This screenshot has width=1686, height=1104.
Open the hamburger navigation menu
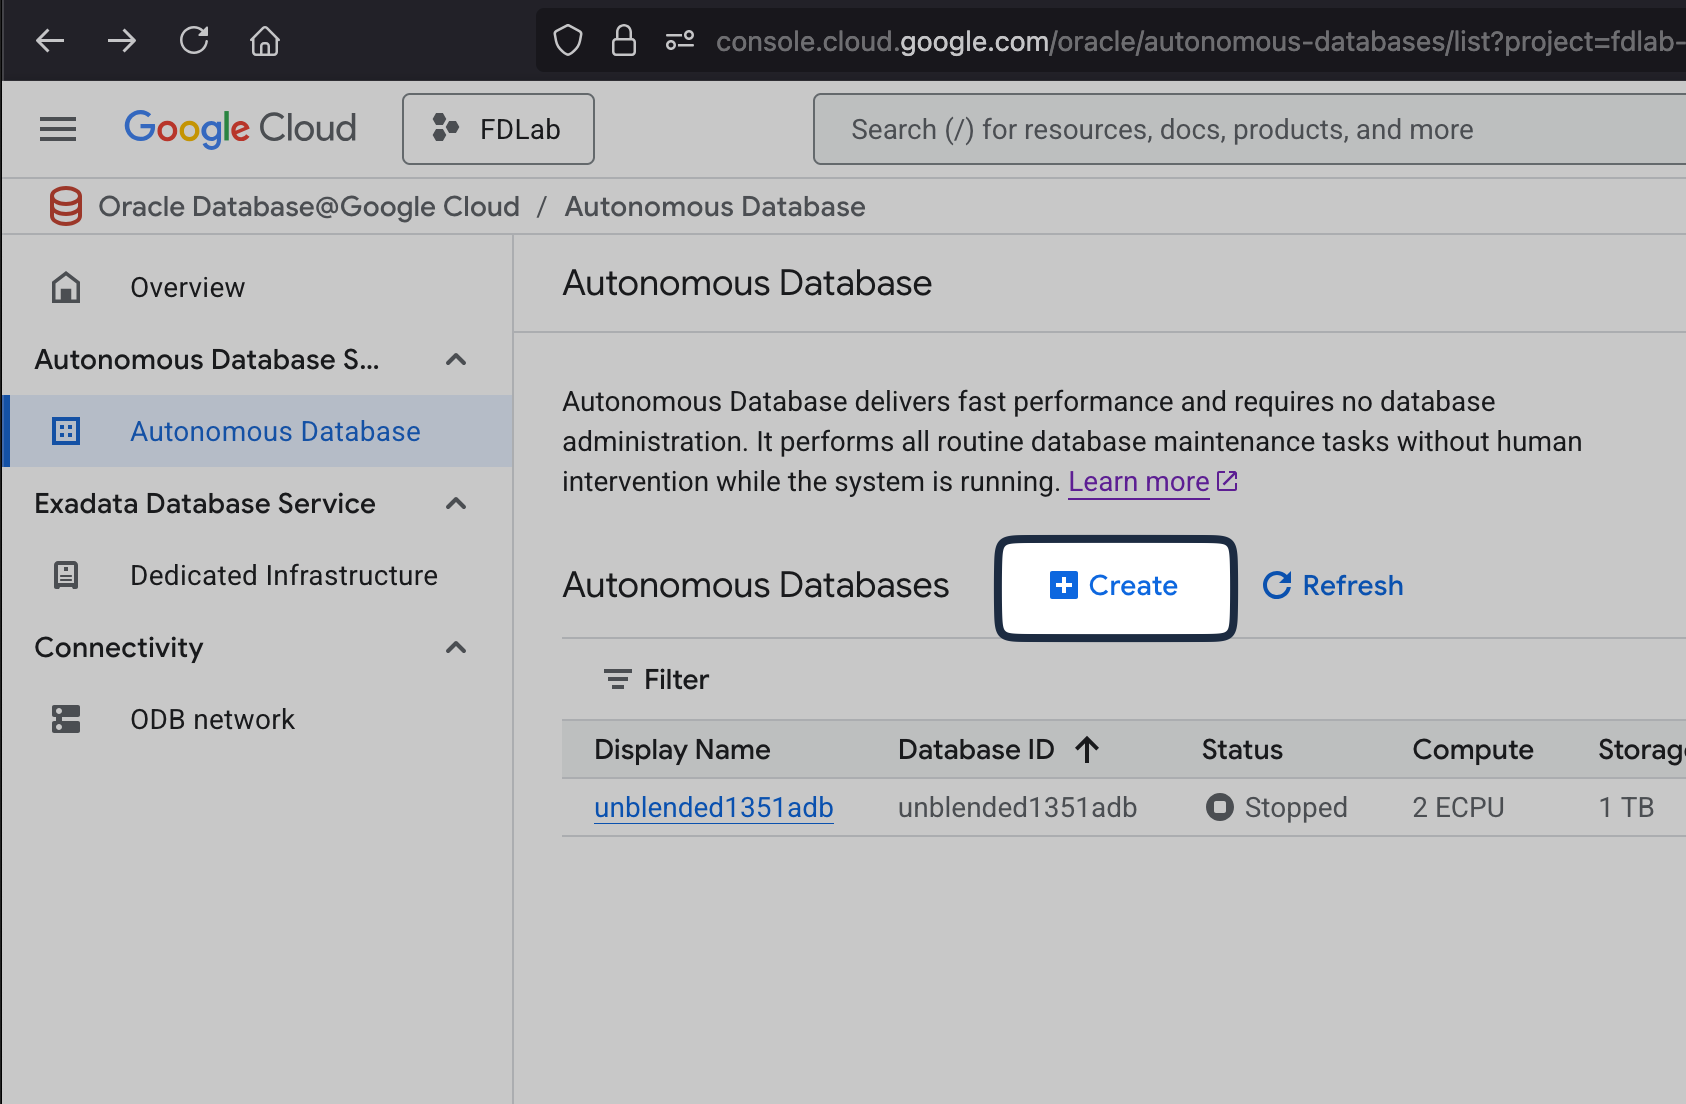58,129
